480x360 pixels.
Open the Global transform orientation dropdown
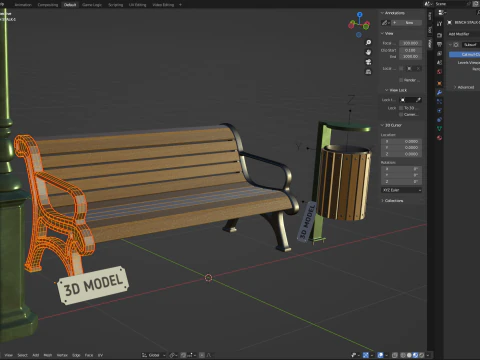[x=154, y=355]
